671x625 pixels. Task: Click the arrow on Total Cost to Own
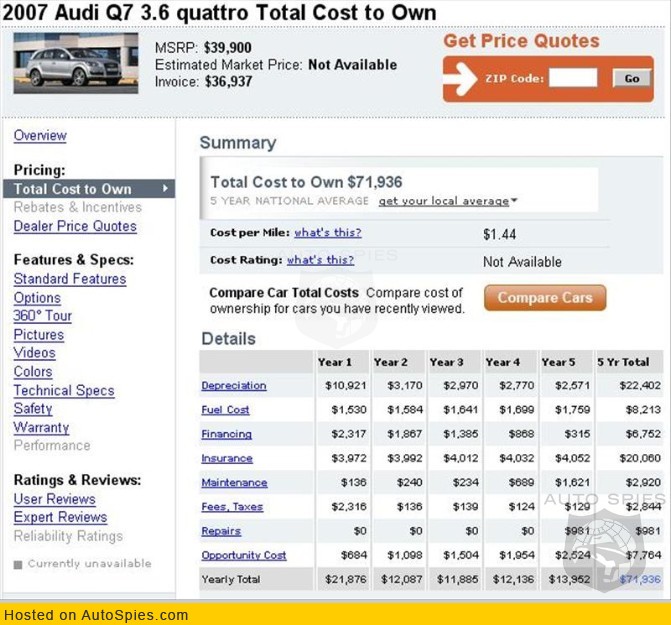165,188
